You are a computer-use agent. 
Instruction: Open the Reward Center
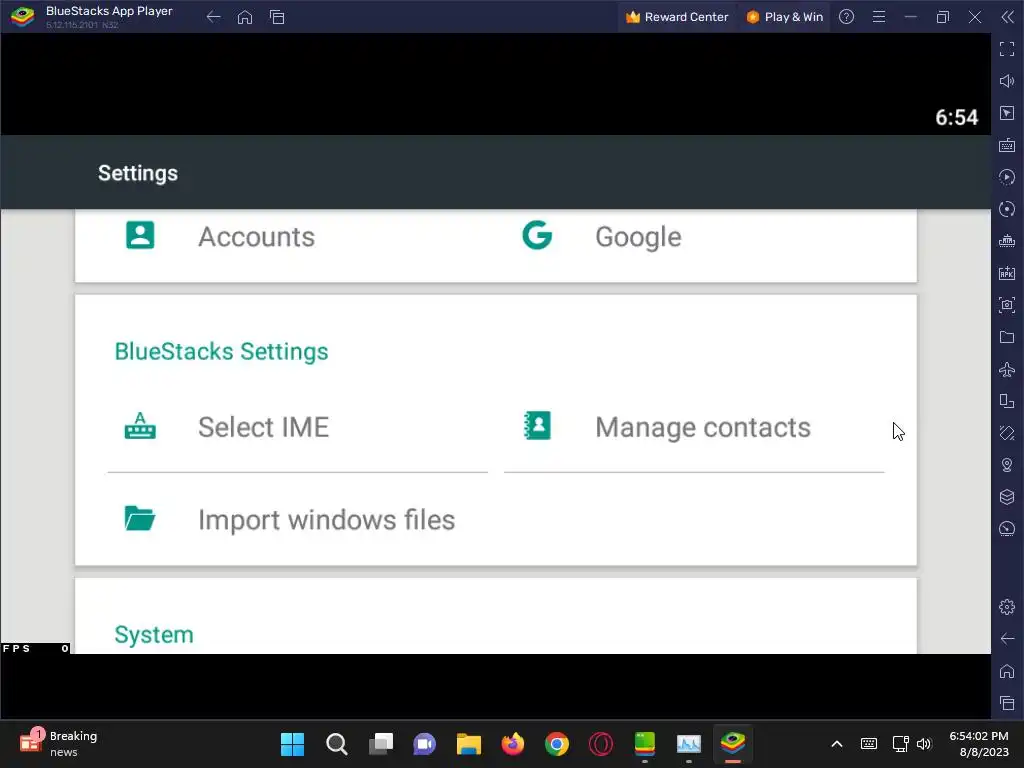tap(677, 17)
